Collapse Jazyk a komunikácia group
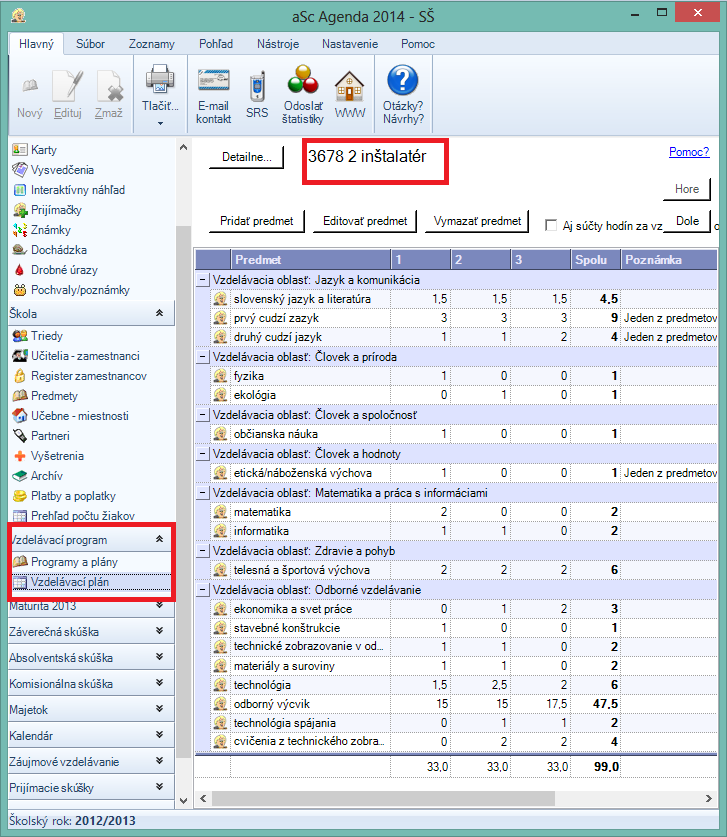Screen dimensions: 727x837 point(202,280)
